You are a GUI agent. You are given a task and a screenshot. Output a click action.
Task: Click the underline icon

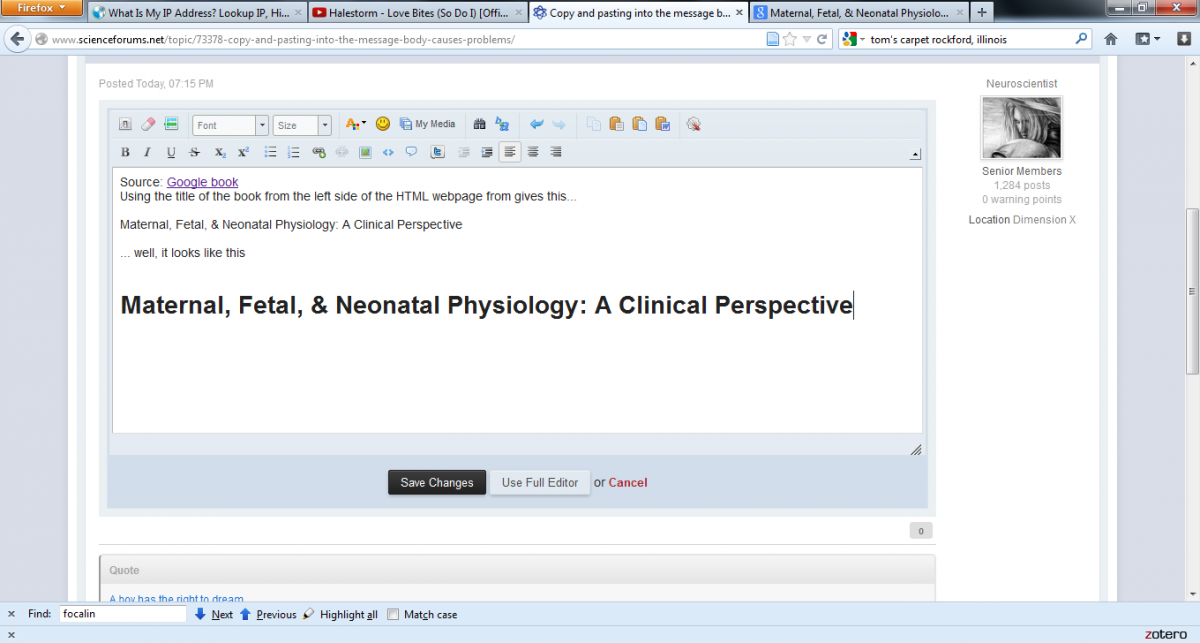171,153
